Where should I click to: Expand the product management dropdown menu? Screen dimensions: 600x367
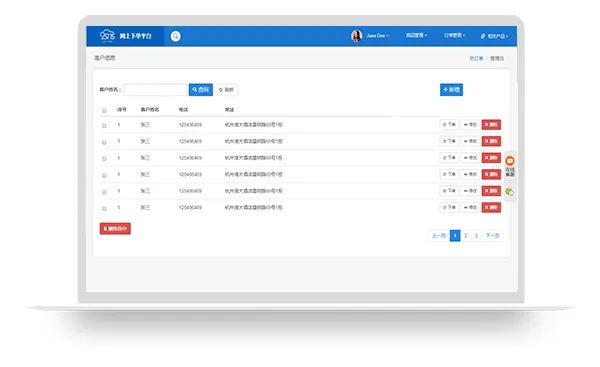point(416,35)
